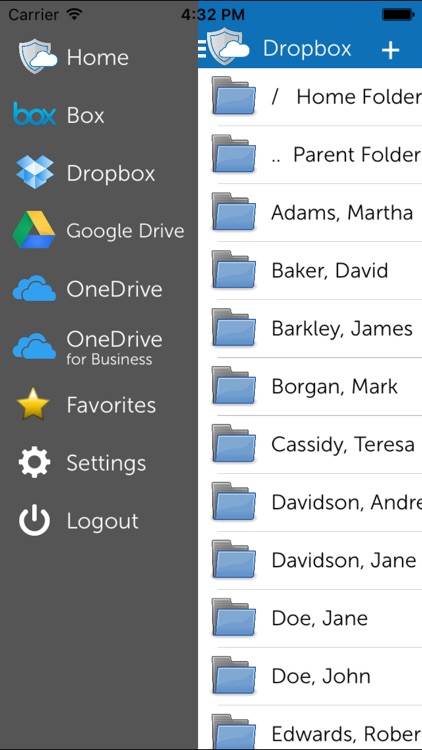This screenshot has height=750, width=422.
Task: Tap folder icon beside Davidson, Jane
Action: 234,560
